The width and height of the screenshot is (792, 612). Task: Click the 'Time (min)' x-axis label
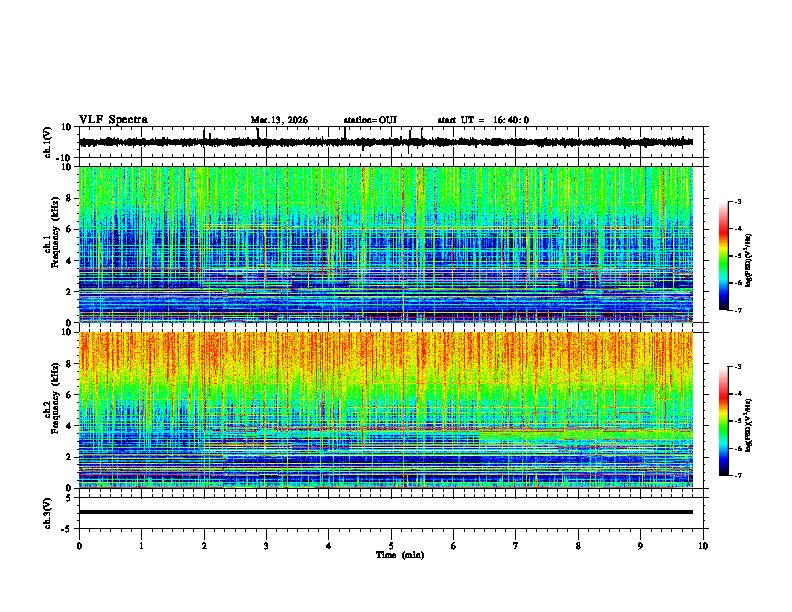pyautogui.click(x=400, y=555)
